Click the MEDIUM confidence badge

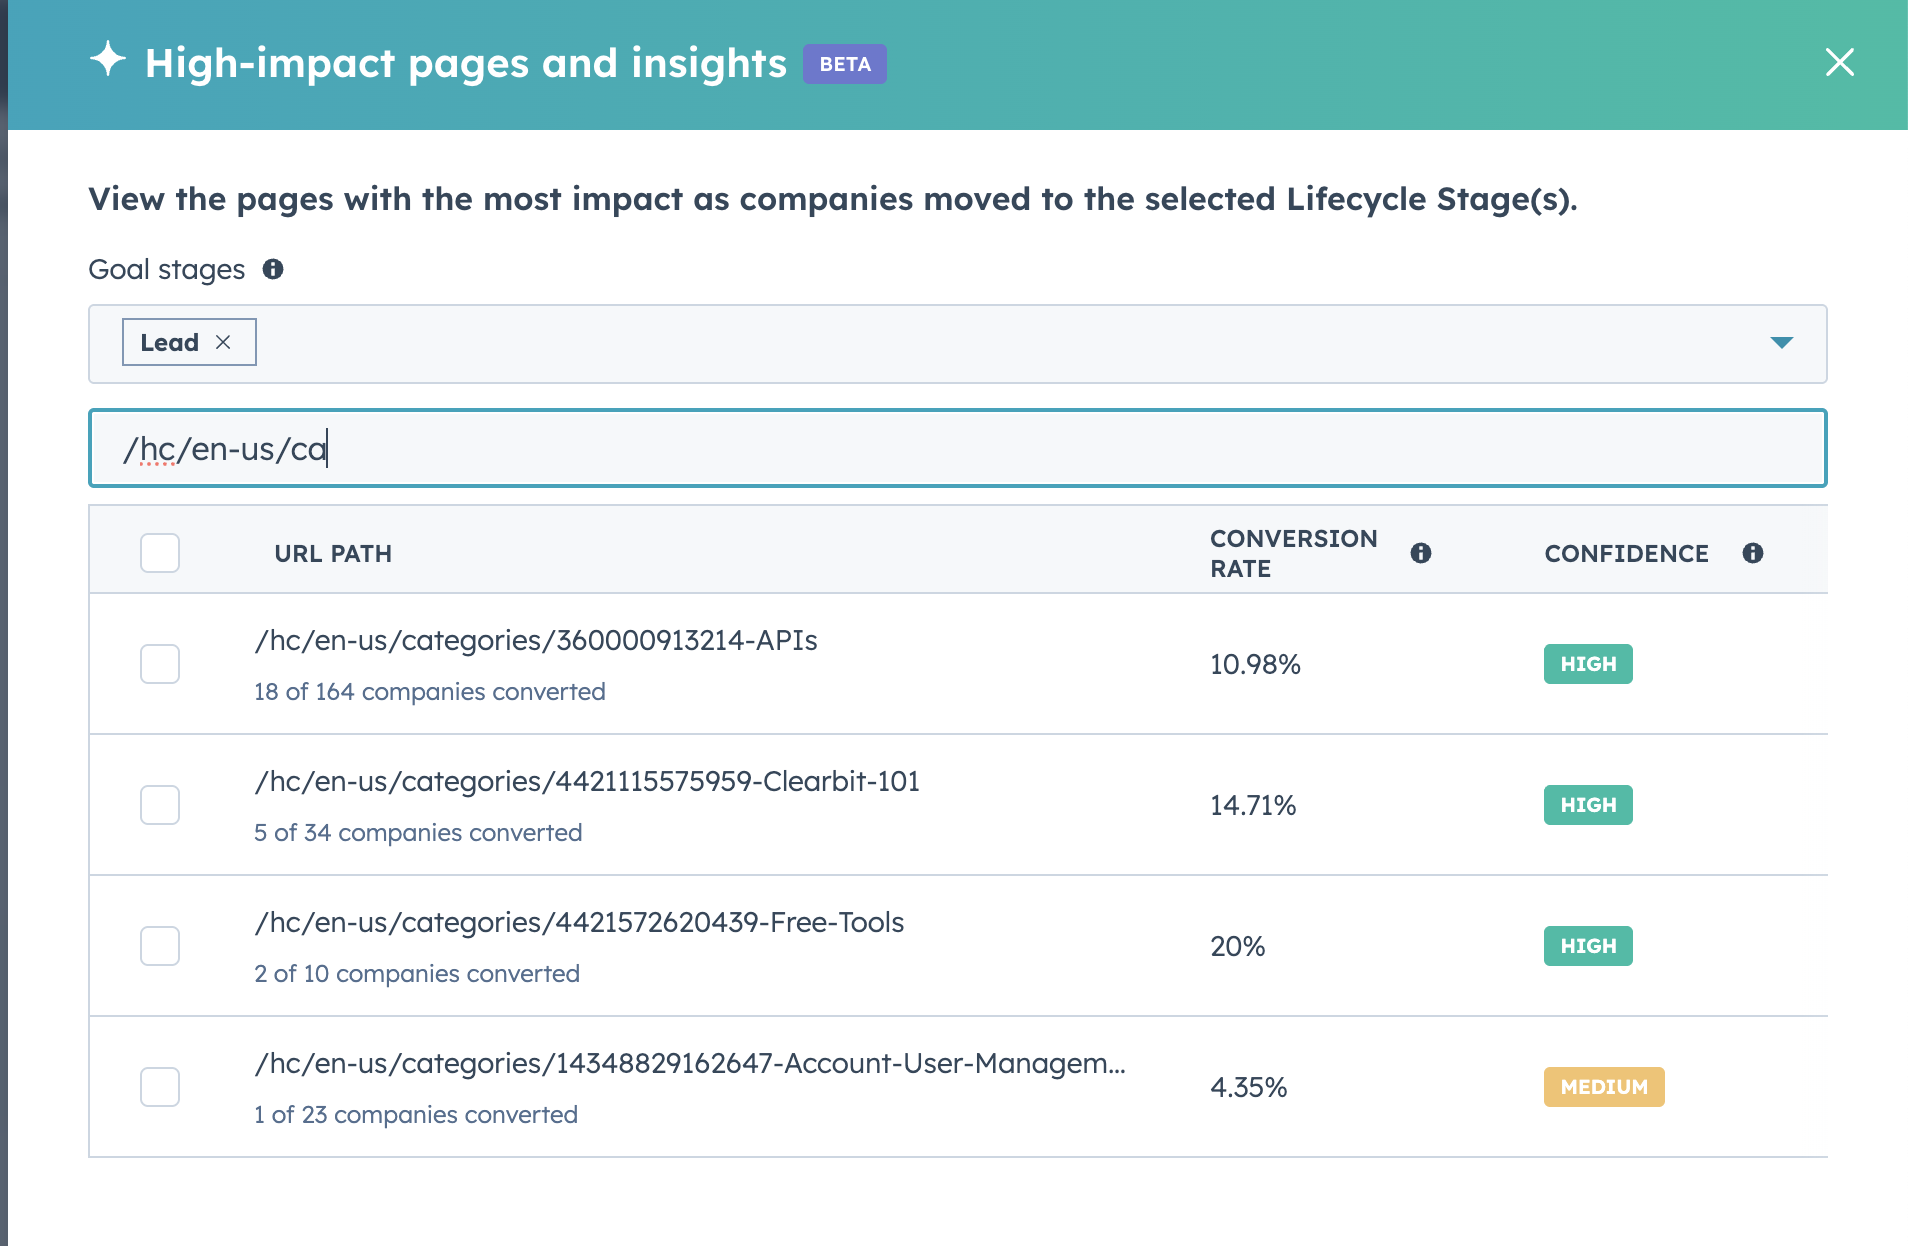coord(1603,1087)
